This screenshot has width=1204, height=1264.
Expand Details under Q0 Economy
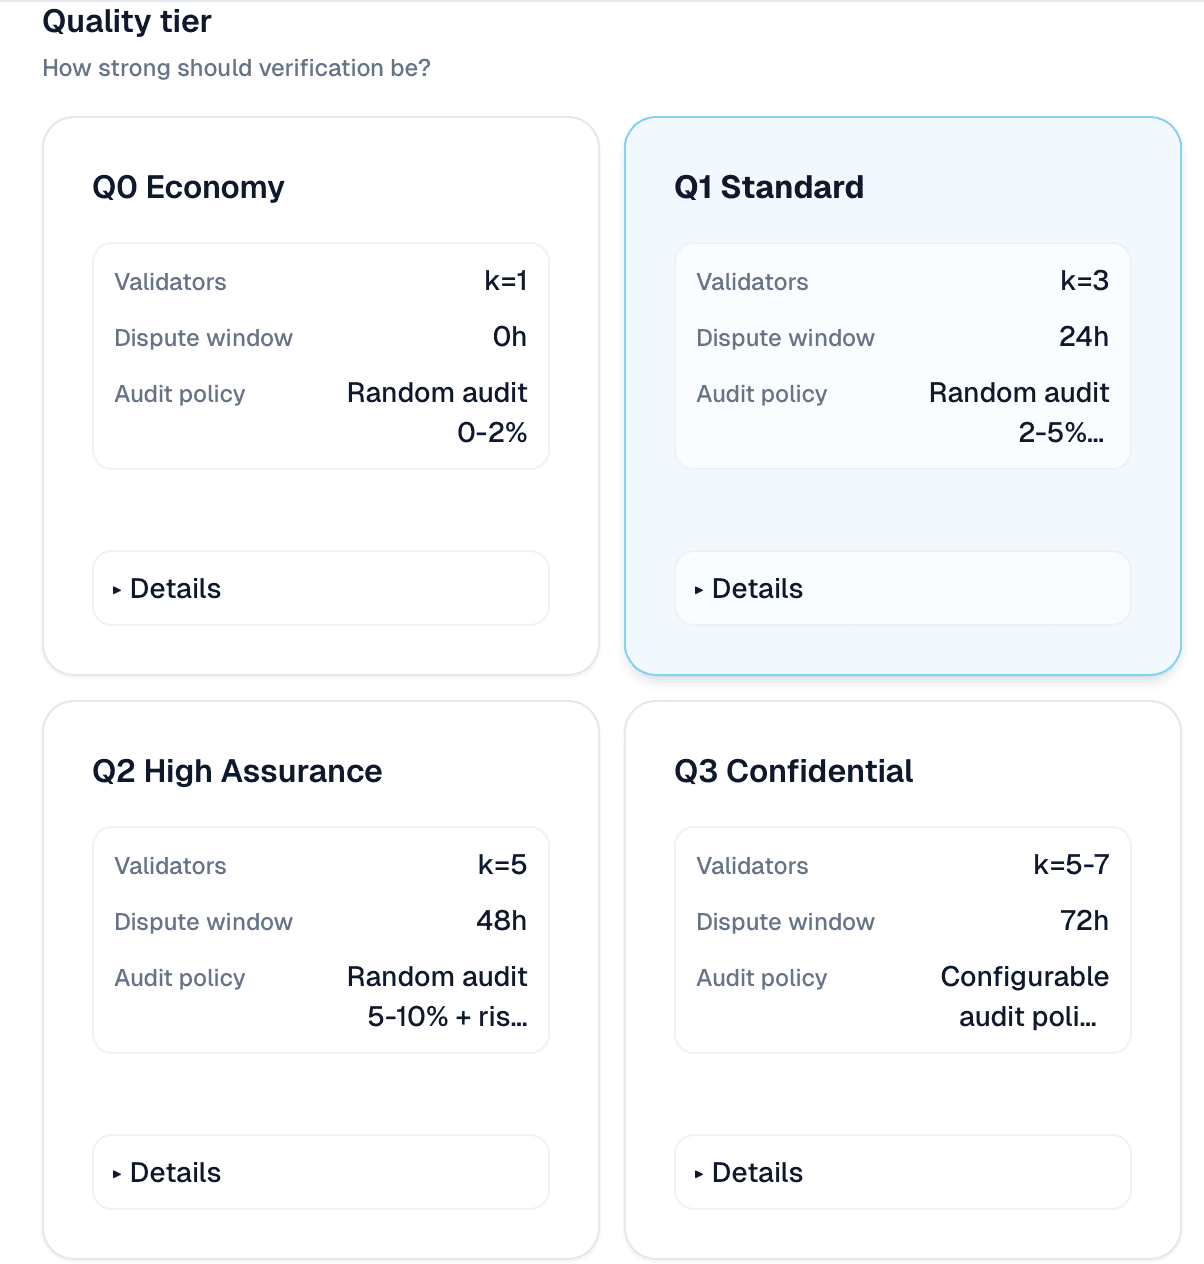click(x=176, y=589)
